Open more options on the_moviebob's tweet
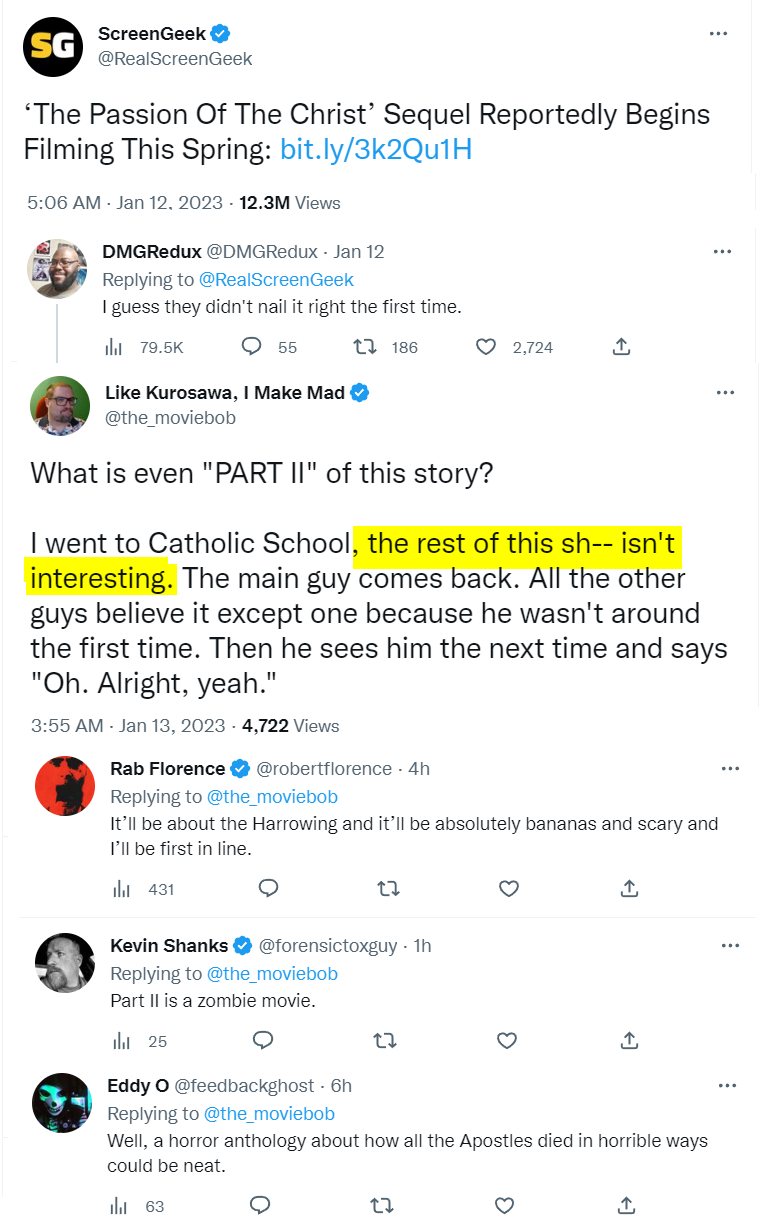The width and height of the screenshot is (775, 1227). click(726, 393)
